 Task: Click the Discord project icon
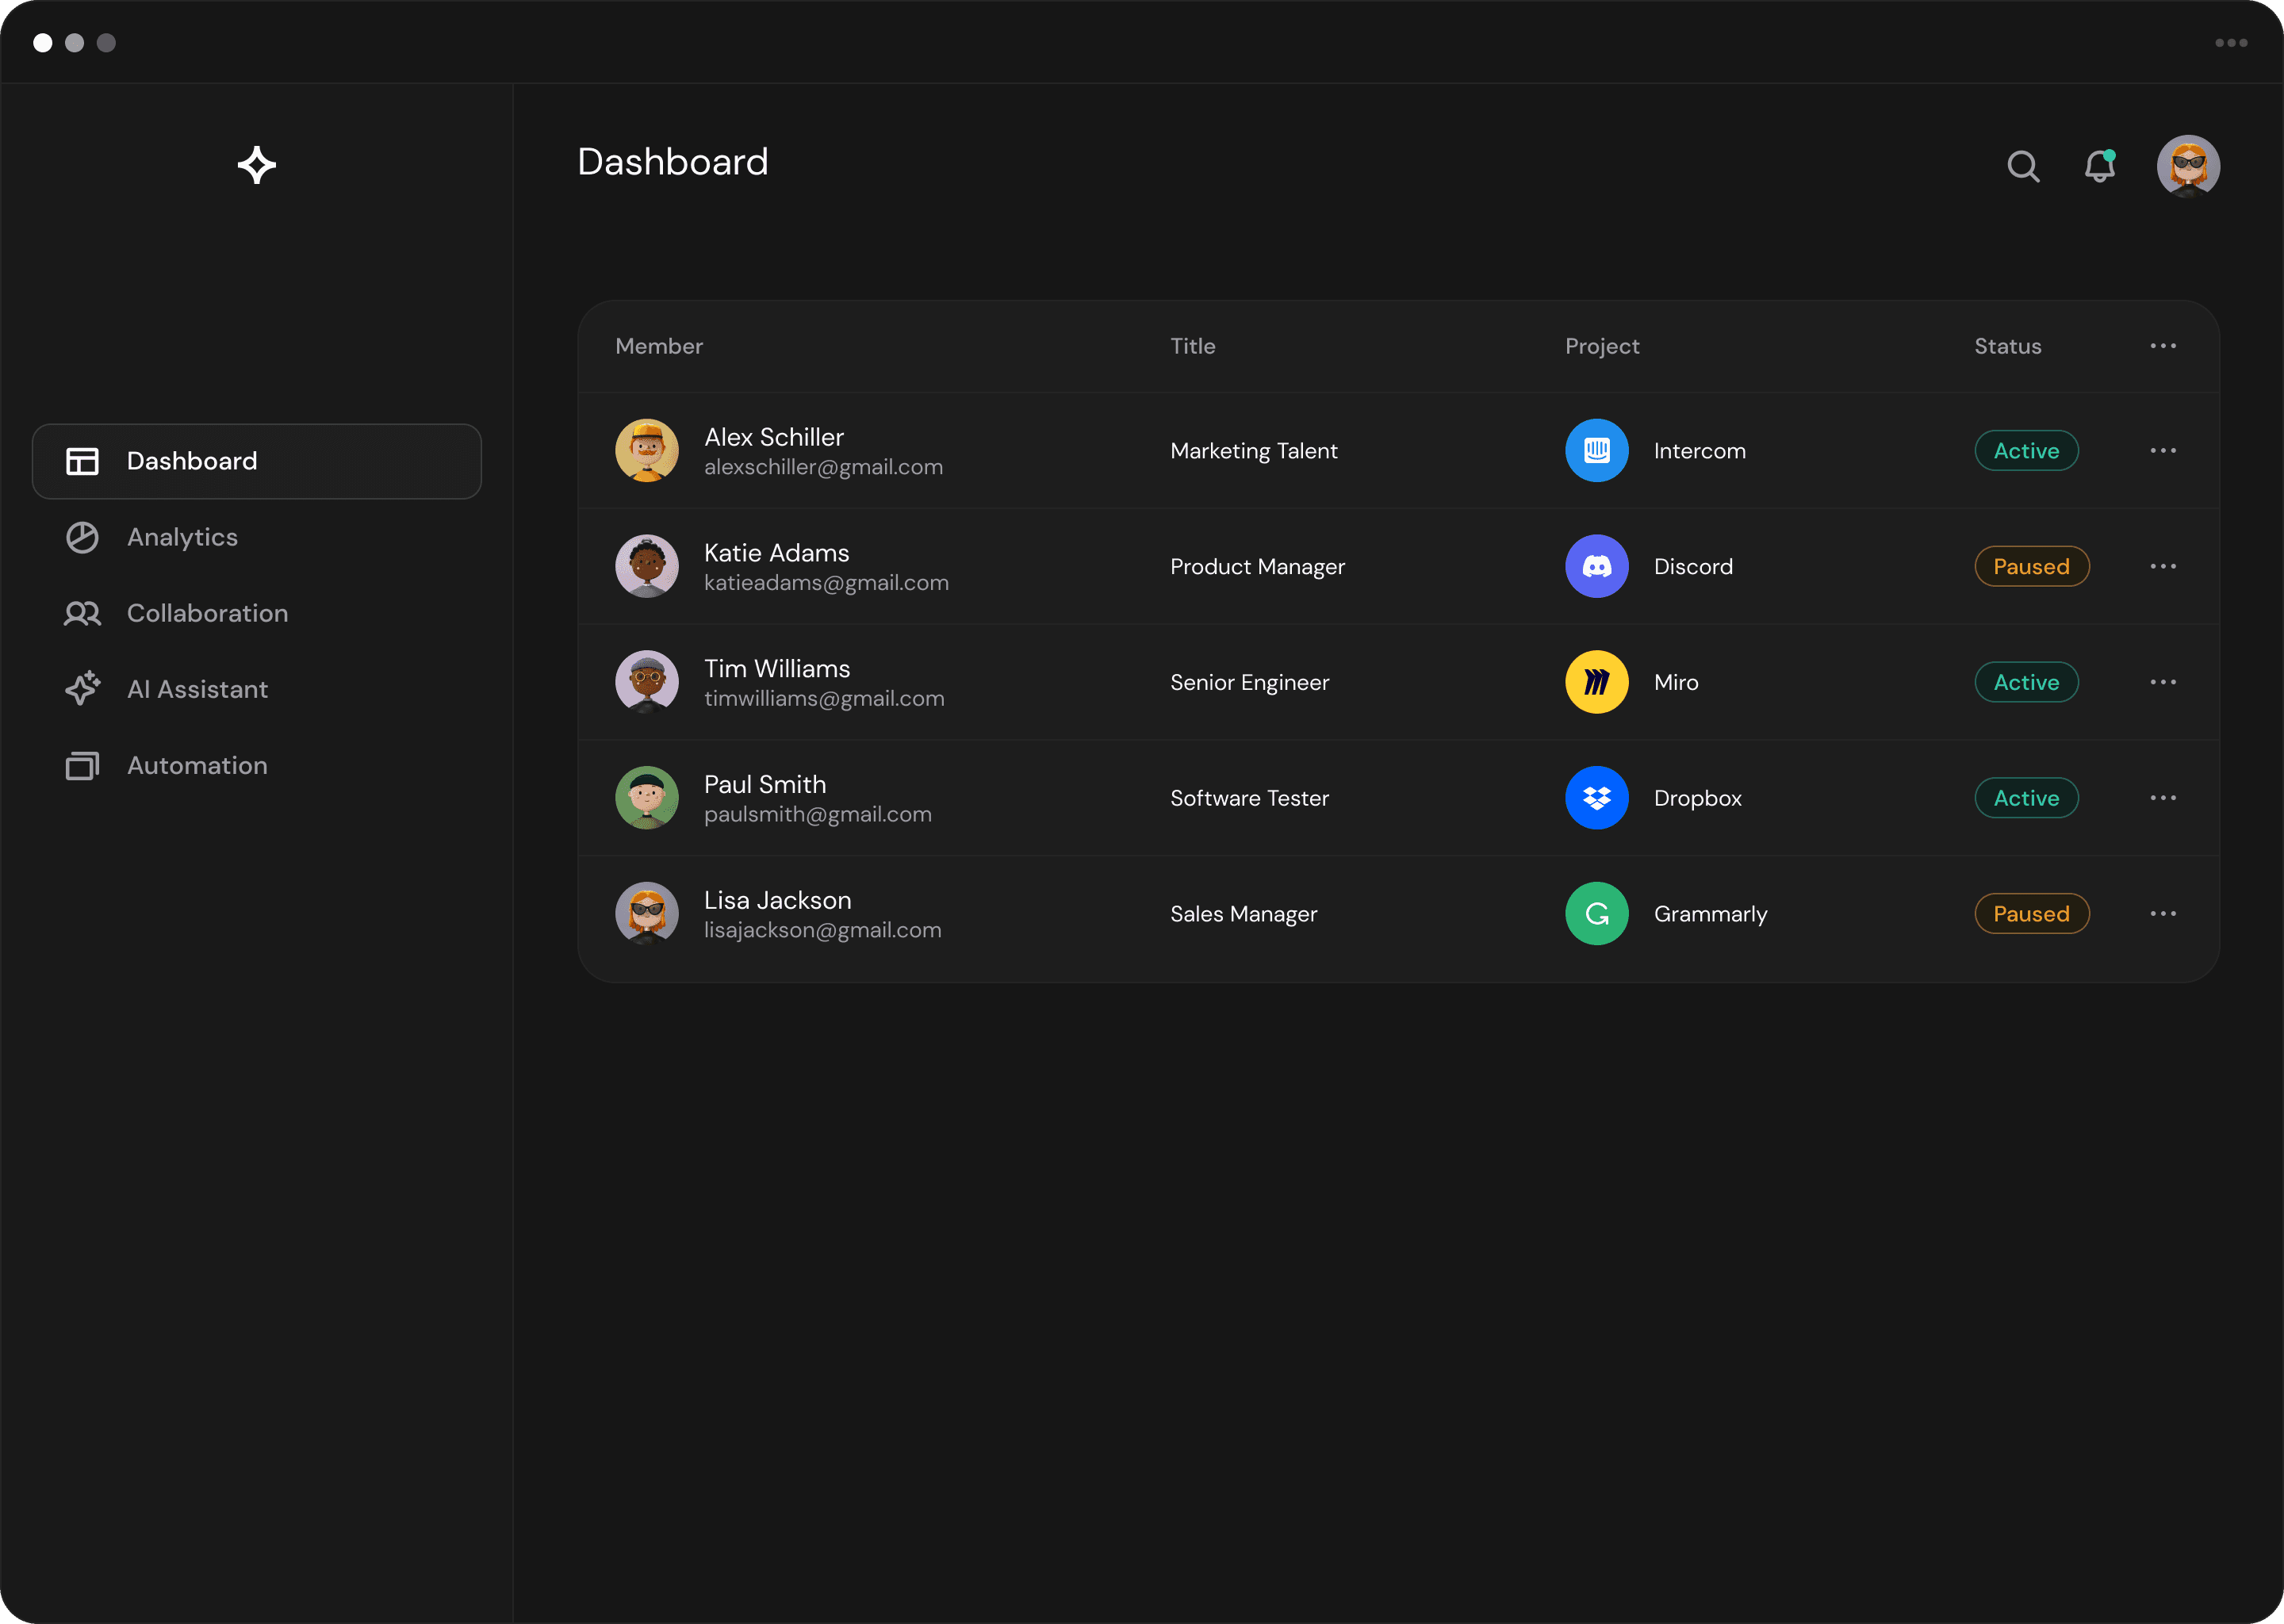(x=1596, y=567)
